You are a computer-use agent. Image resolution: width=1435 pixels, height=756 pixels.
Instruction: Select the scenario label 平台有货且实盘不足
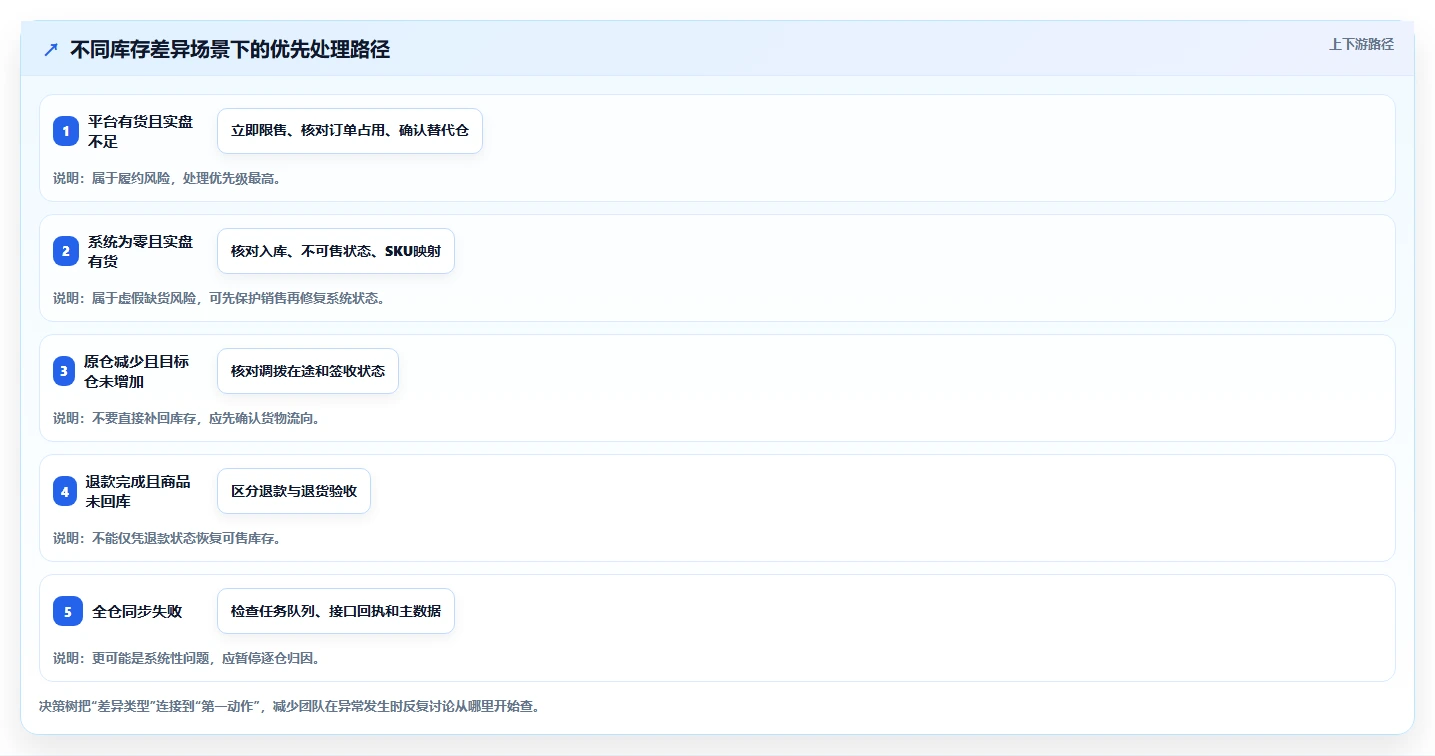(x=140, y=131)
